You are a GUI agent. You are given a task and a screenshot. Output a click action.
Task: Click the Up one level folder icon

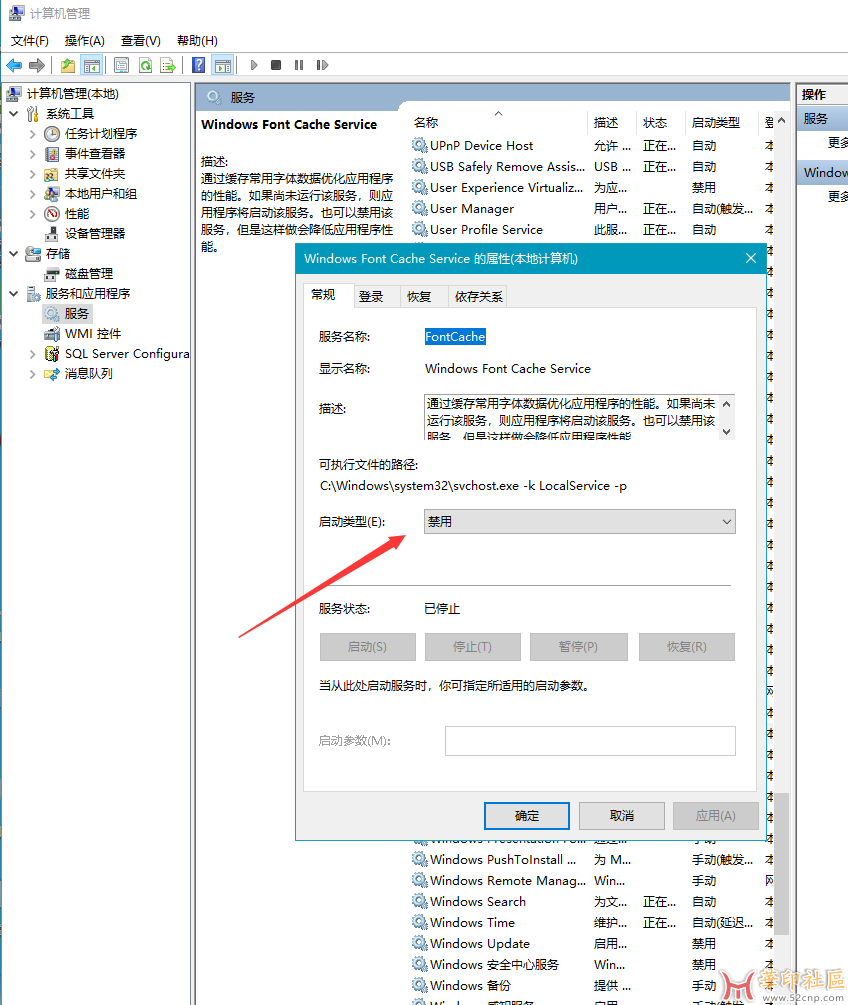68,65
